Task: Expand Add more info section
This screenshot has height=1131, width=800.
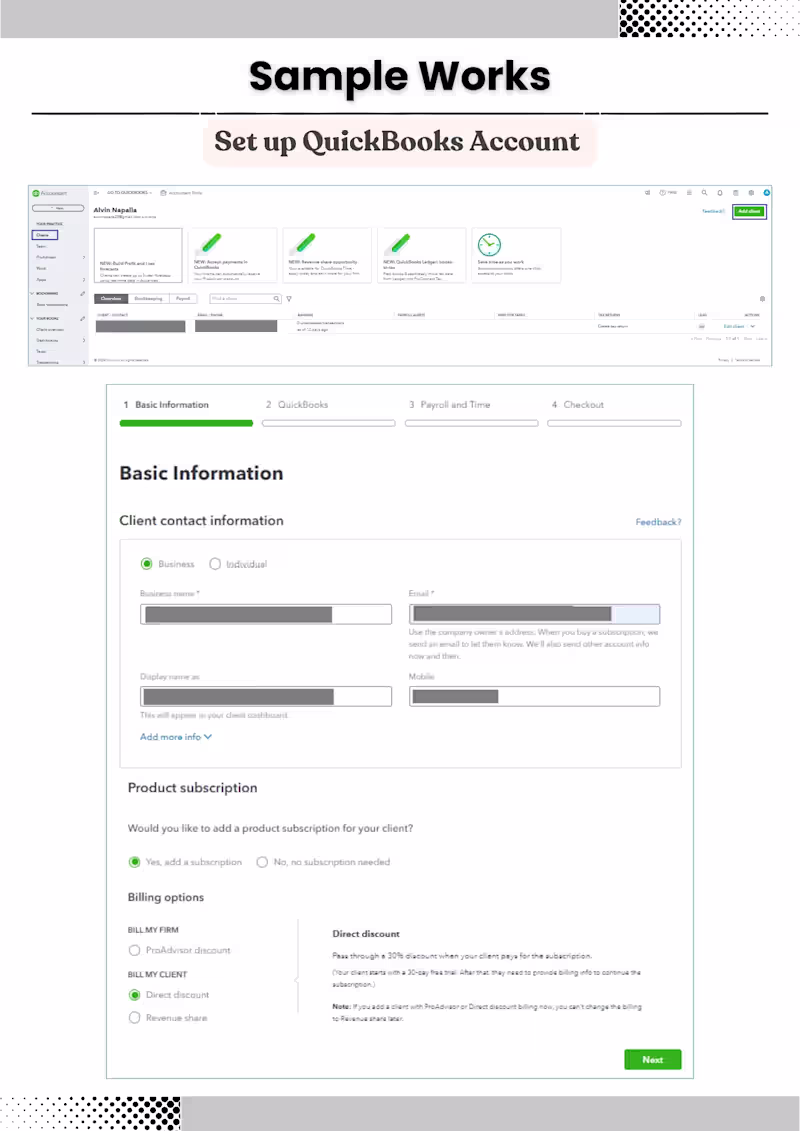Action: click(176, 737)
